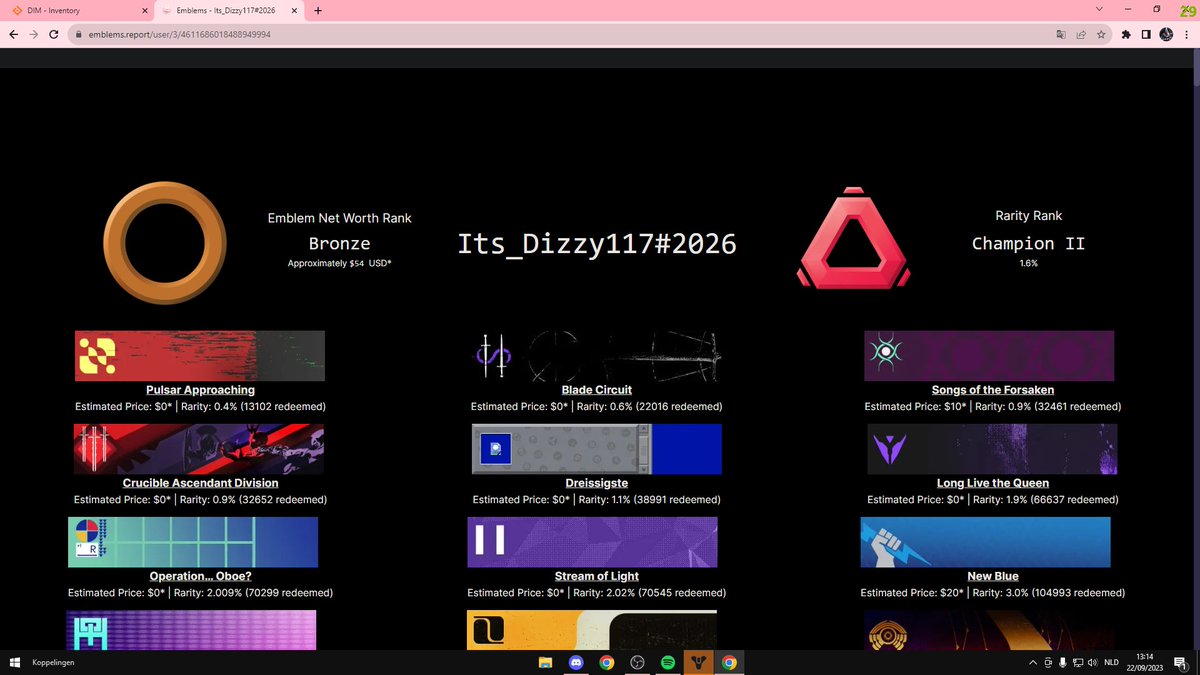
Task: Open a new browser tab
Action: (x=318, y=11)
